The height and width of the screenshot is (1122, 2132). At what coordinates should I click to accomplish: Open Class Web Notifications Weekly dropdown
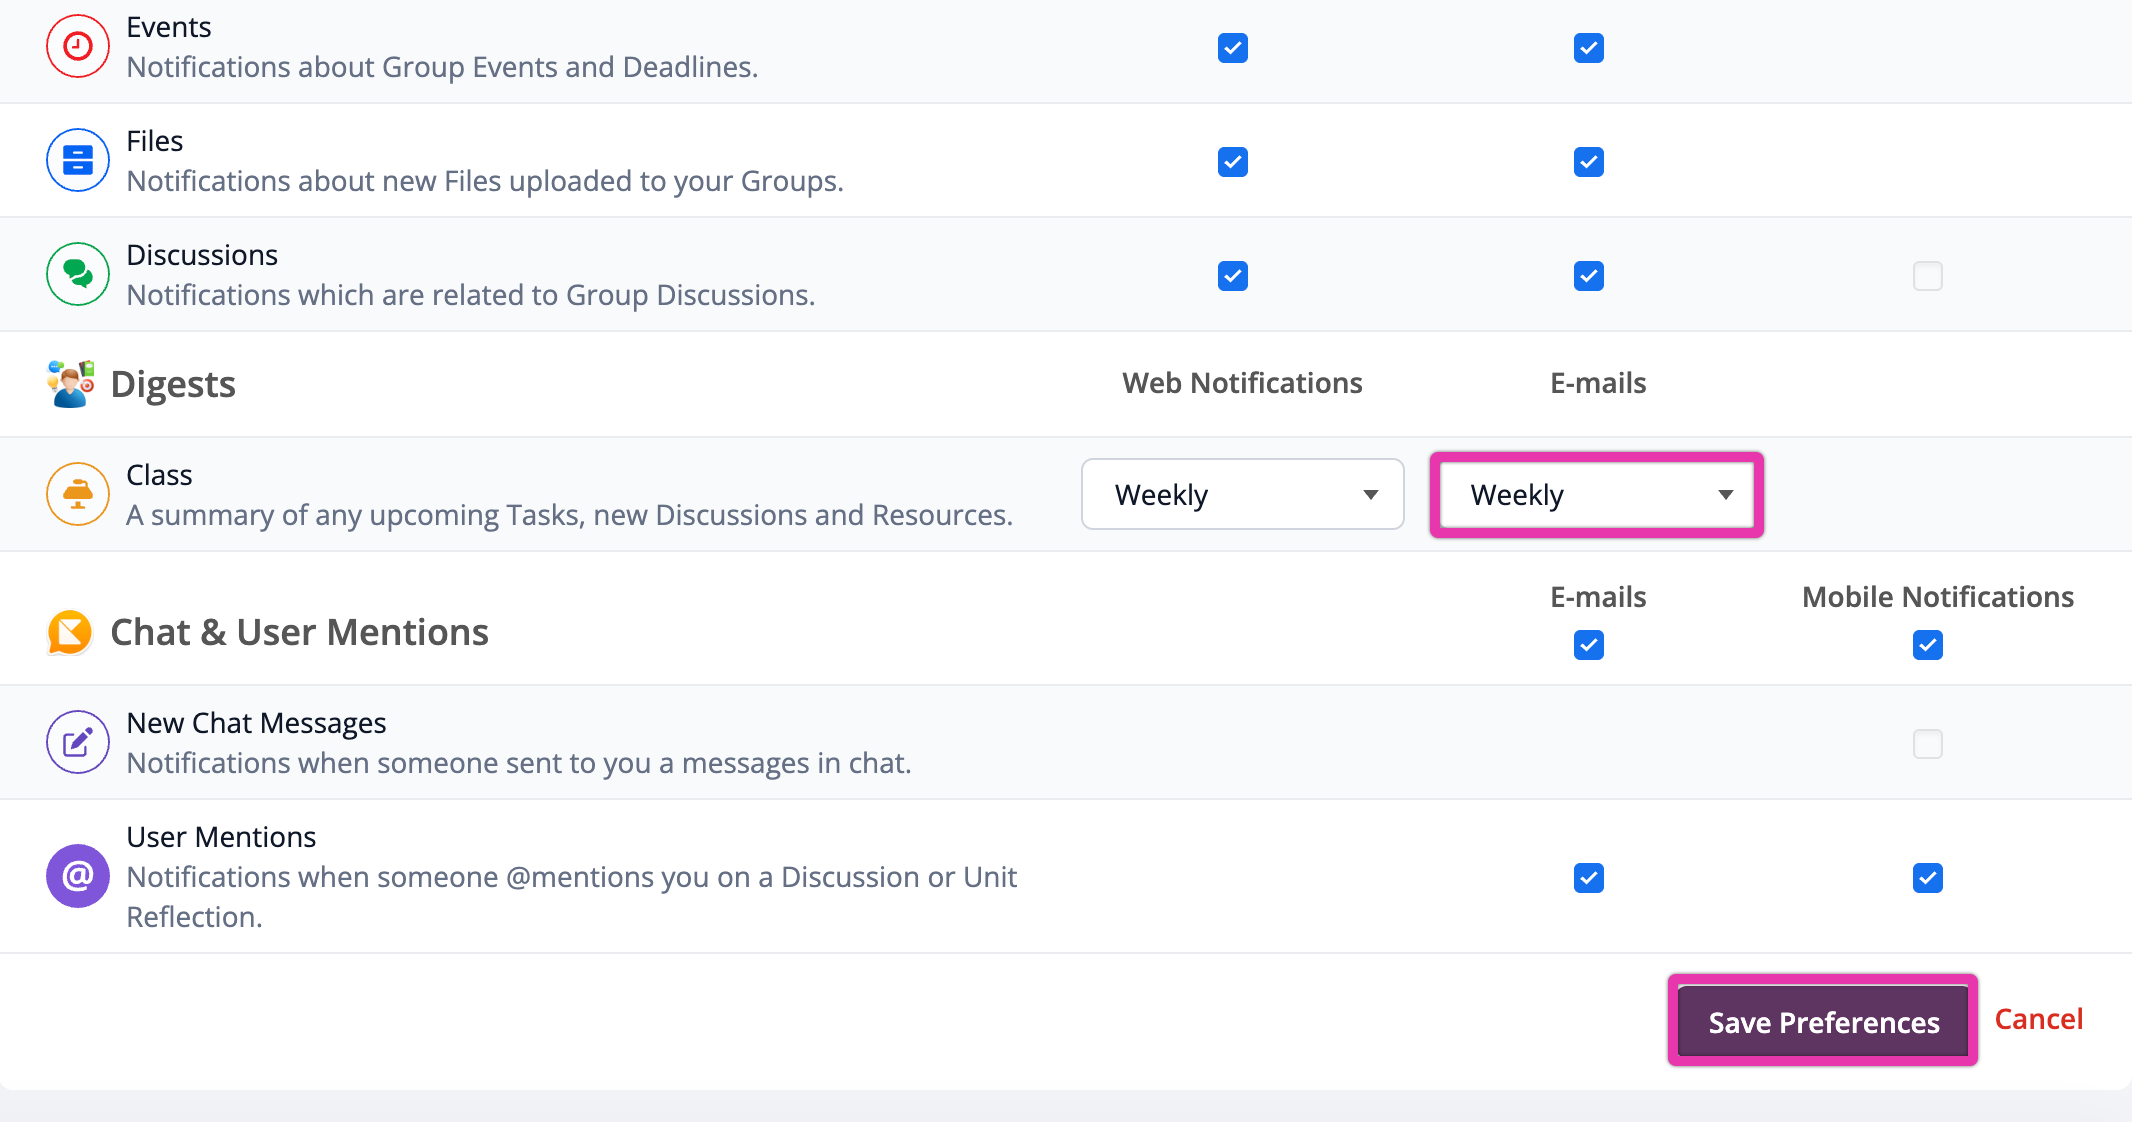click(1243, 494)
